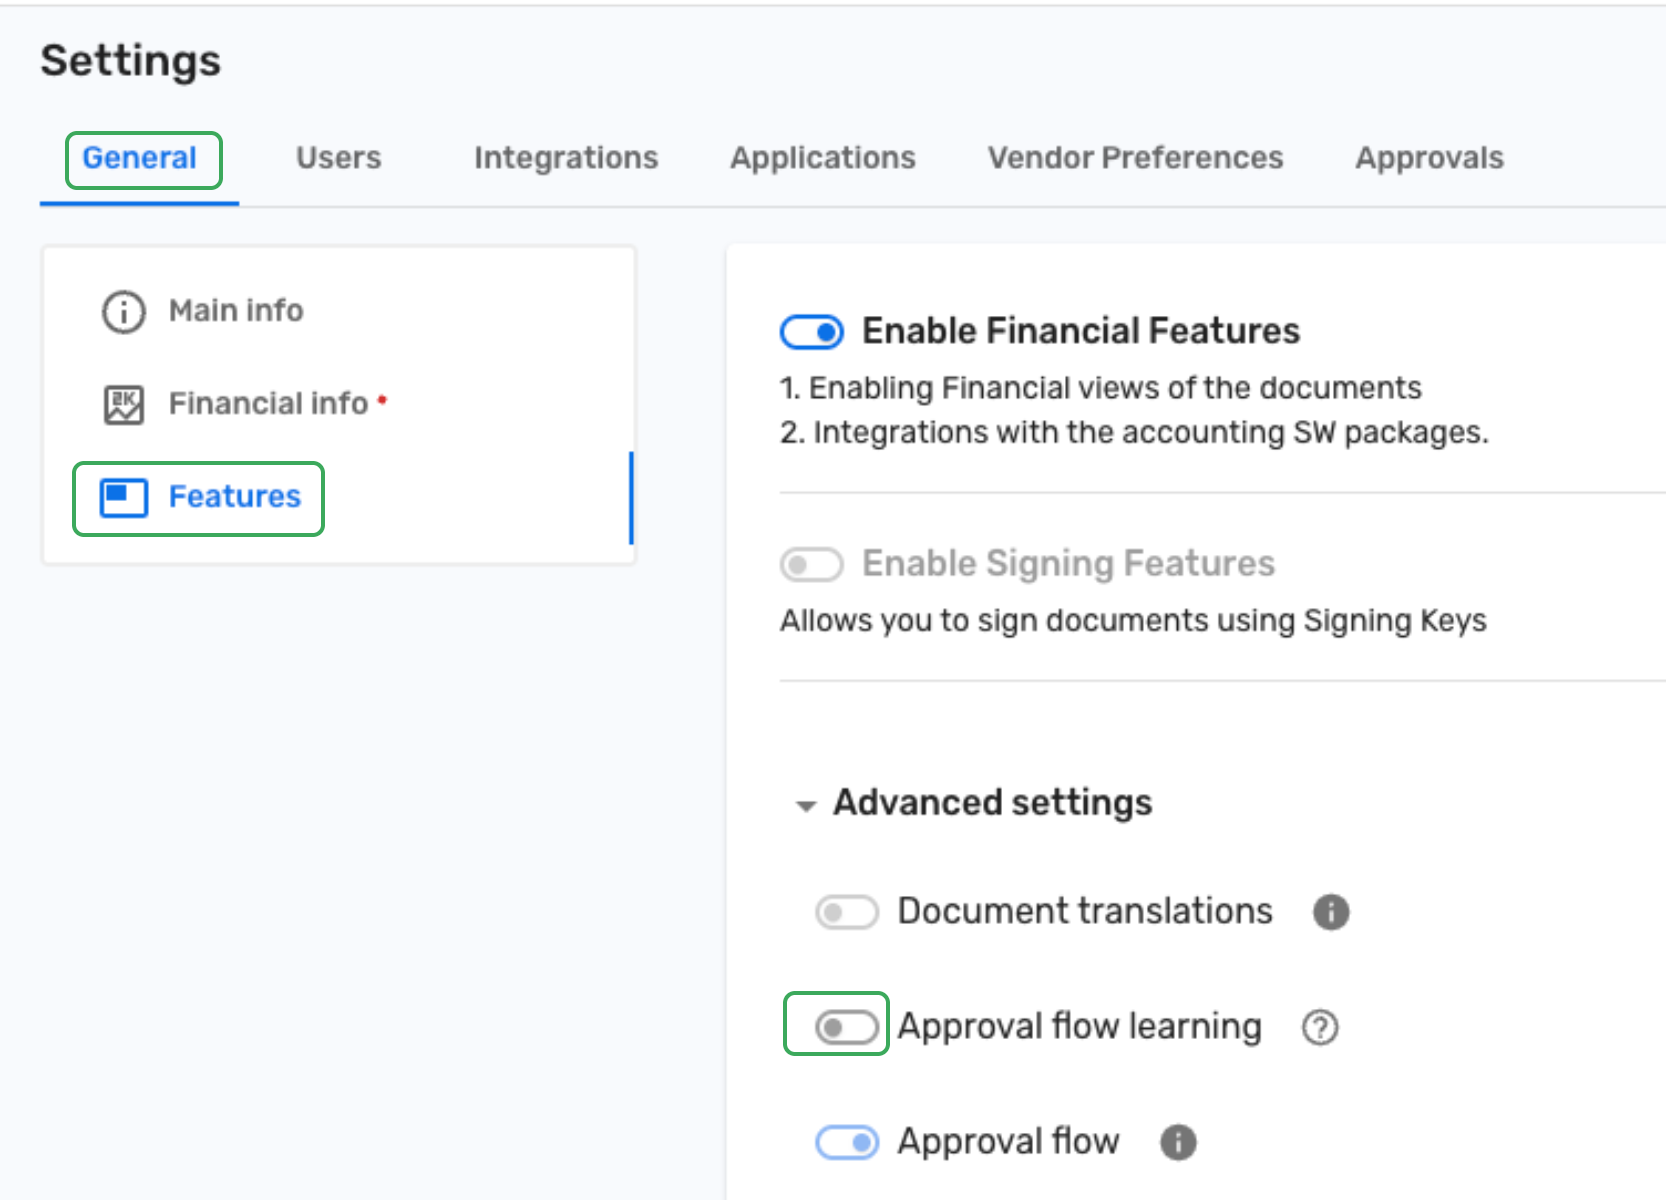Toggle Enable Signing Features switch
Viewport: 1666px width, 1200px height.
click(x=812, y=564)
